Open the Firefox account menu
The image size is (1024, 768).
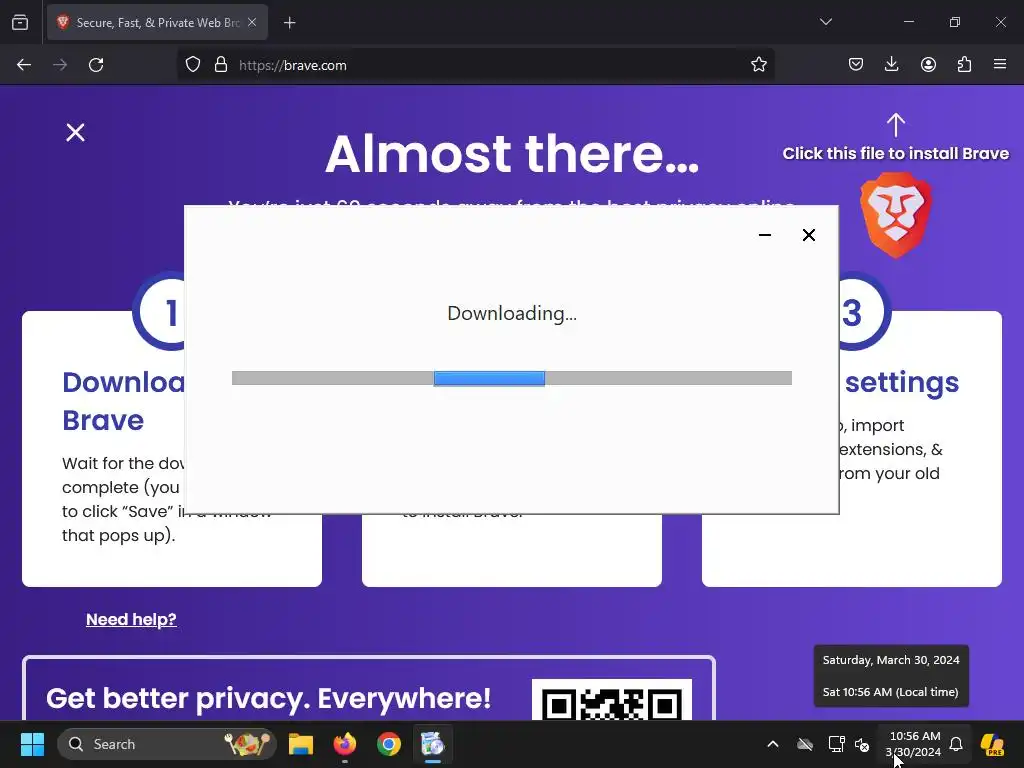[x=928, y=64]
